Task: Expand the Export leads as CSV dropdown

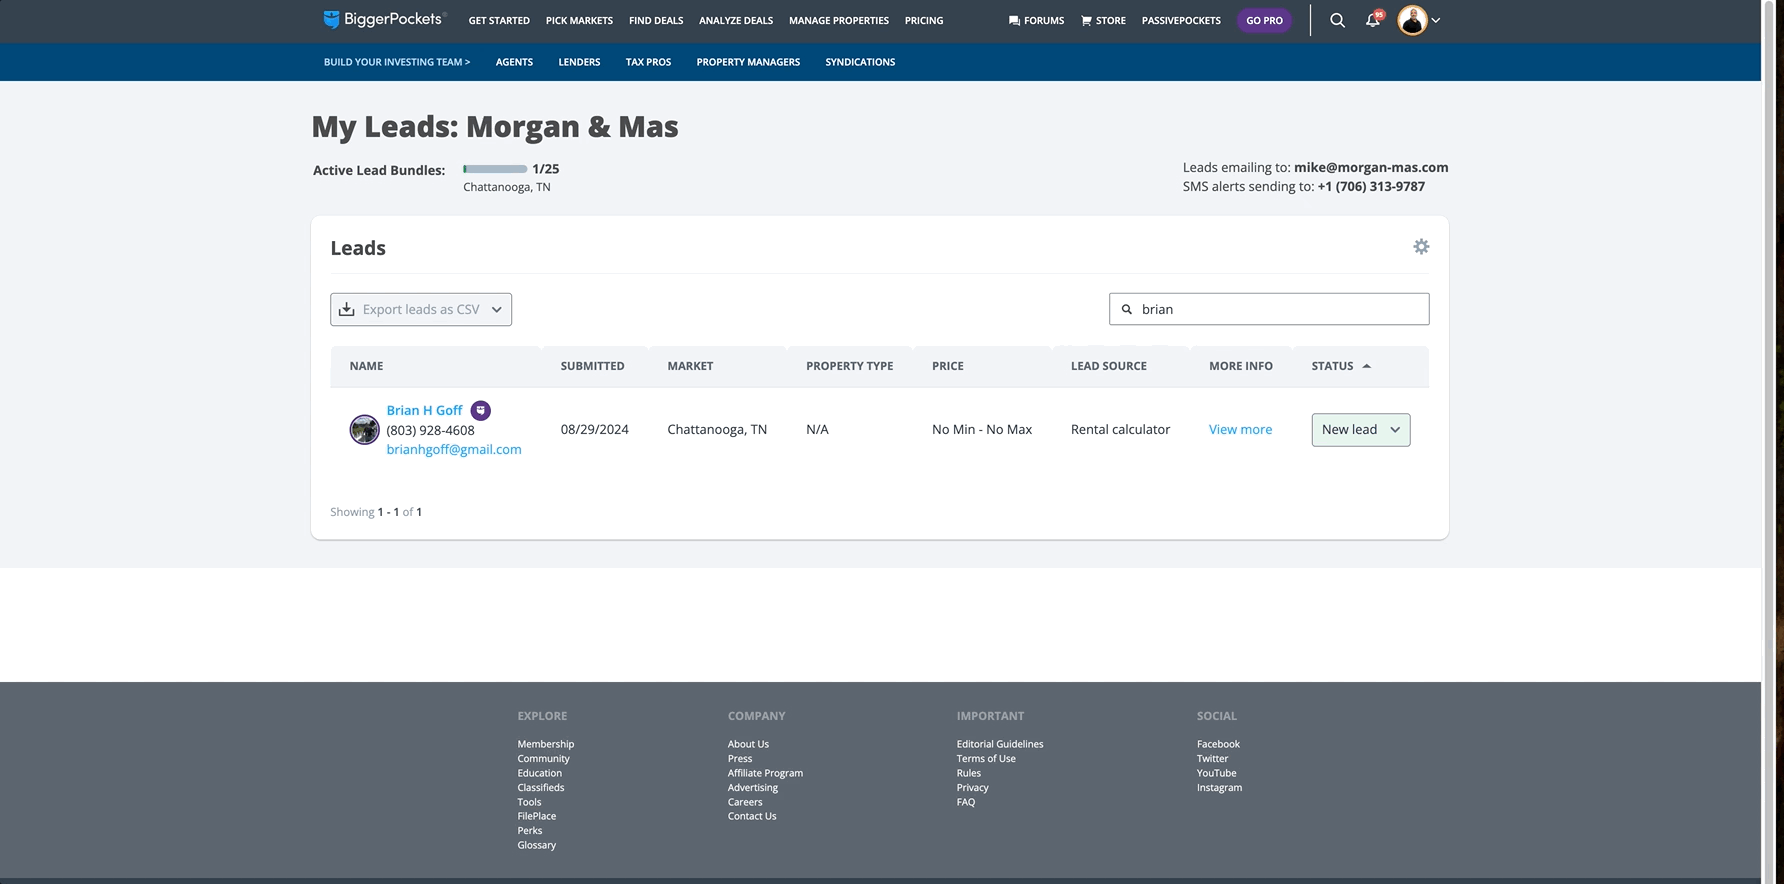Action: 496,310
